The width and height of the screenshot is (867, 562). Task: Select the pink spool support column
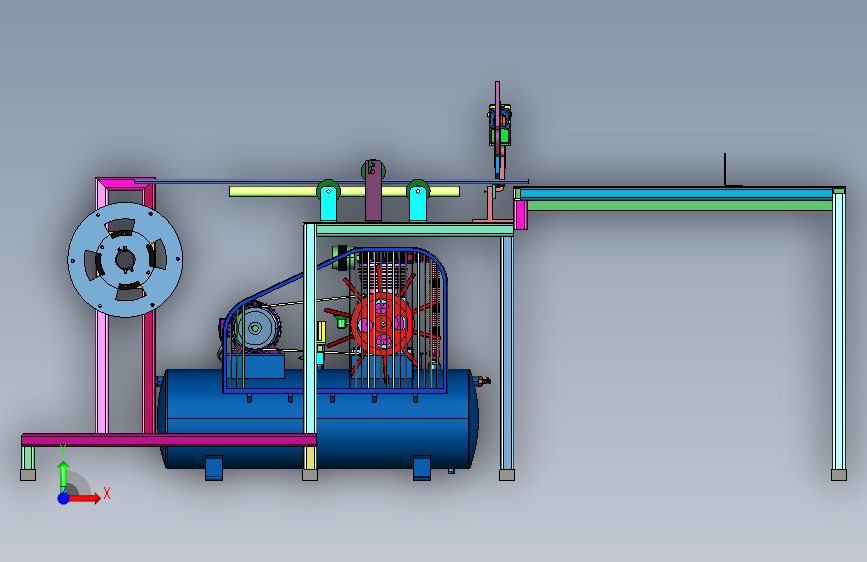point(102,310)
